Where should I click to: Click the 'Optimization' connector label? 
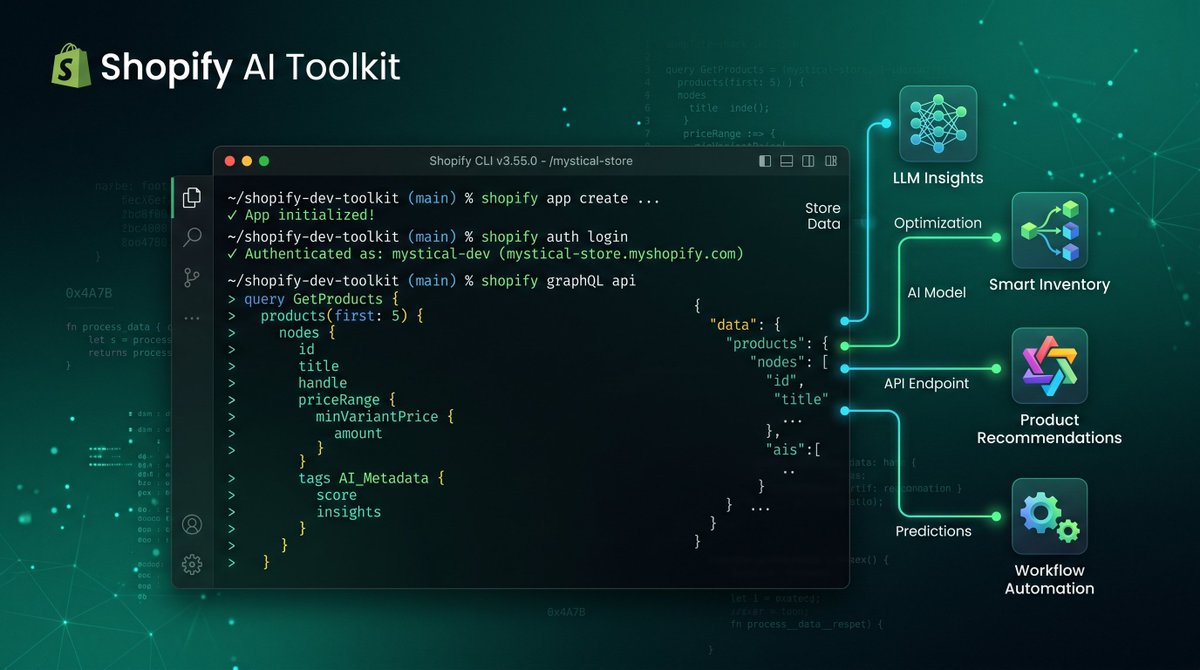(x=937, y=223)
